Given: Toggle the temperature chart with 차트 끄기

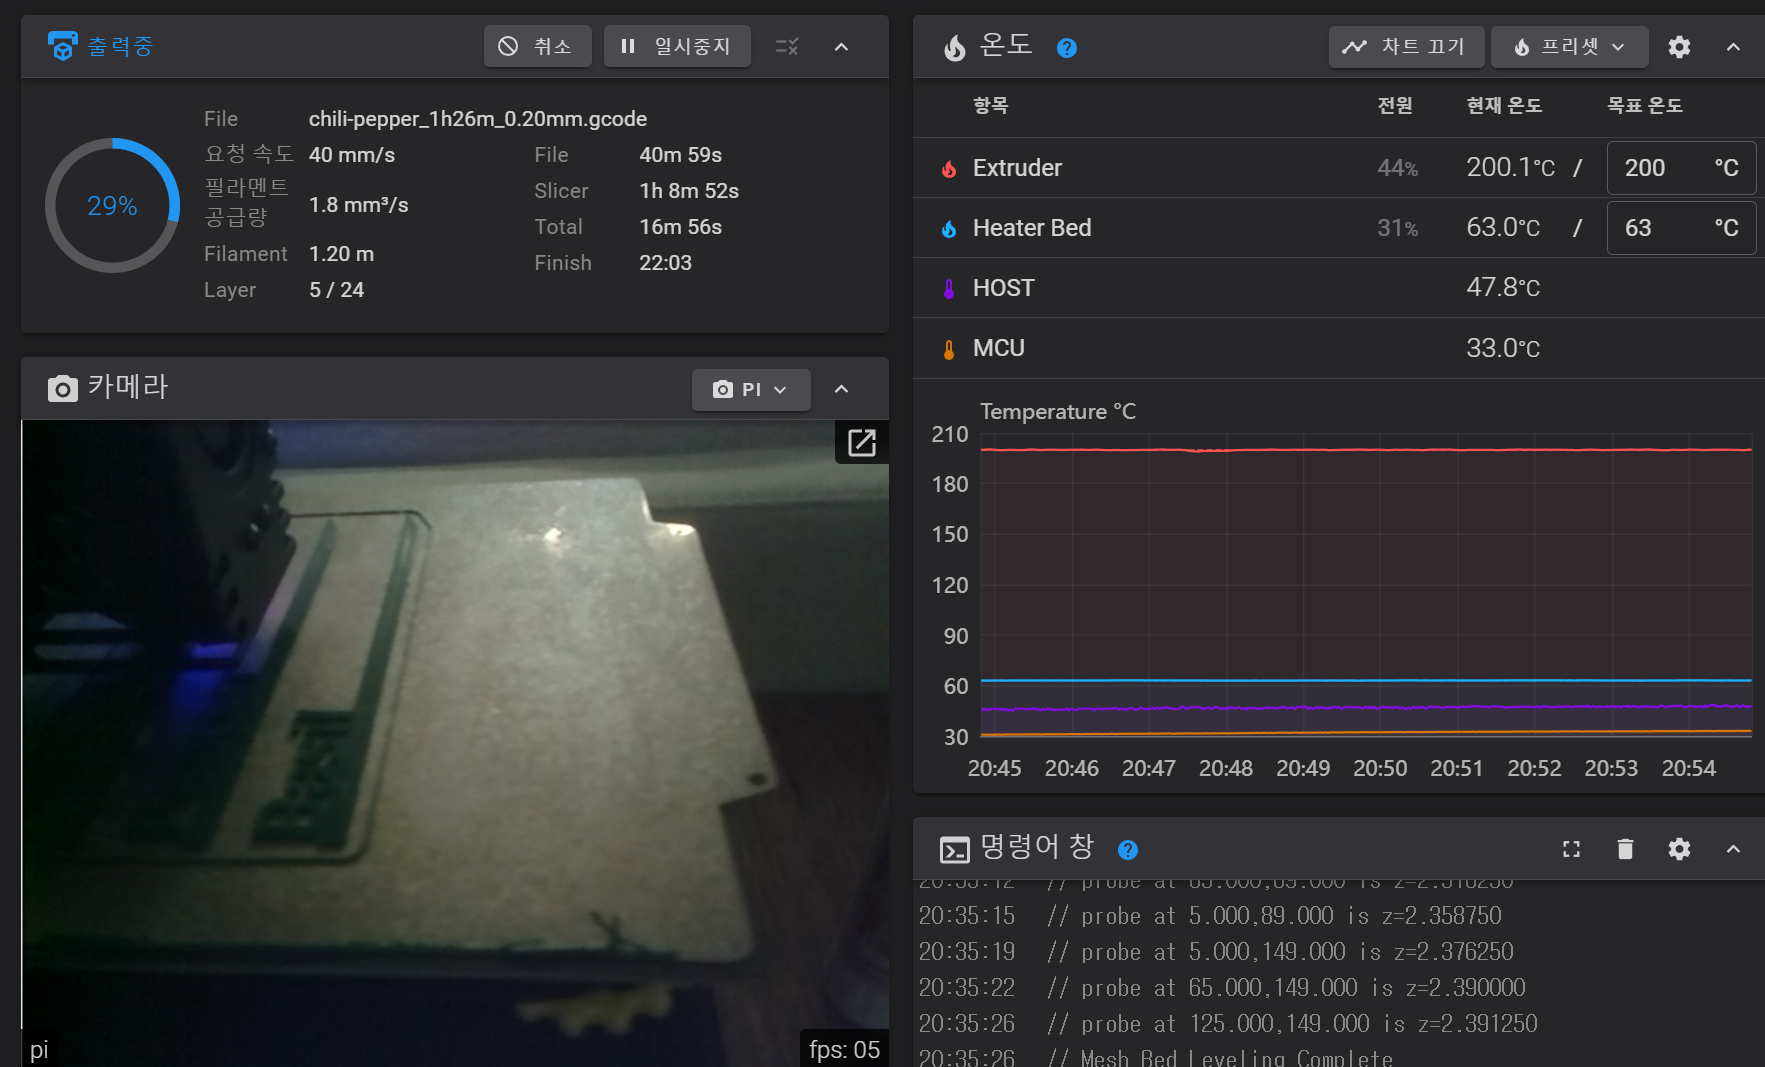Looking at the screenshot, I should pyautogui.click(x=1406, y=47).
